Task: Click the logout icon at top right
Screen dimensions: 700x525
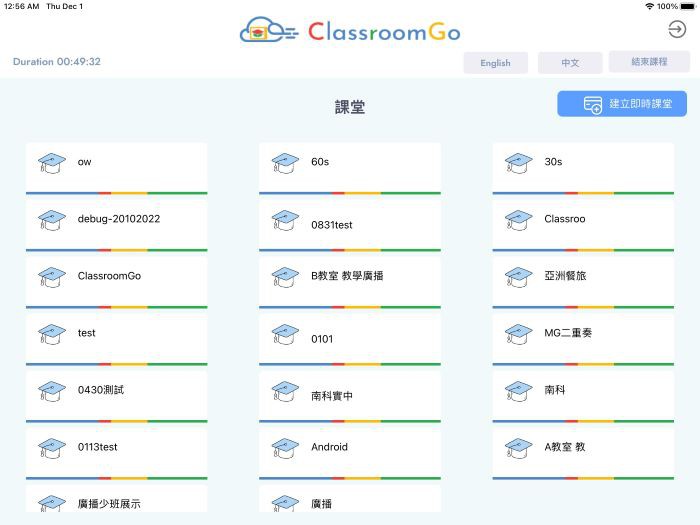Action: coord(677,30)
